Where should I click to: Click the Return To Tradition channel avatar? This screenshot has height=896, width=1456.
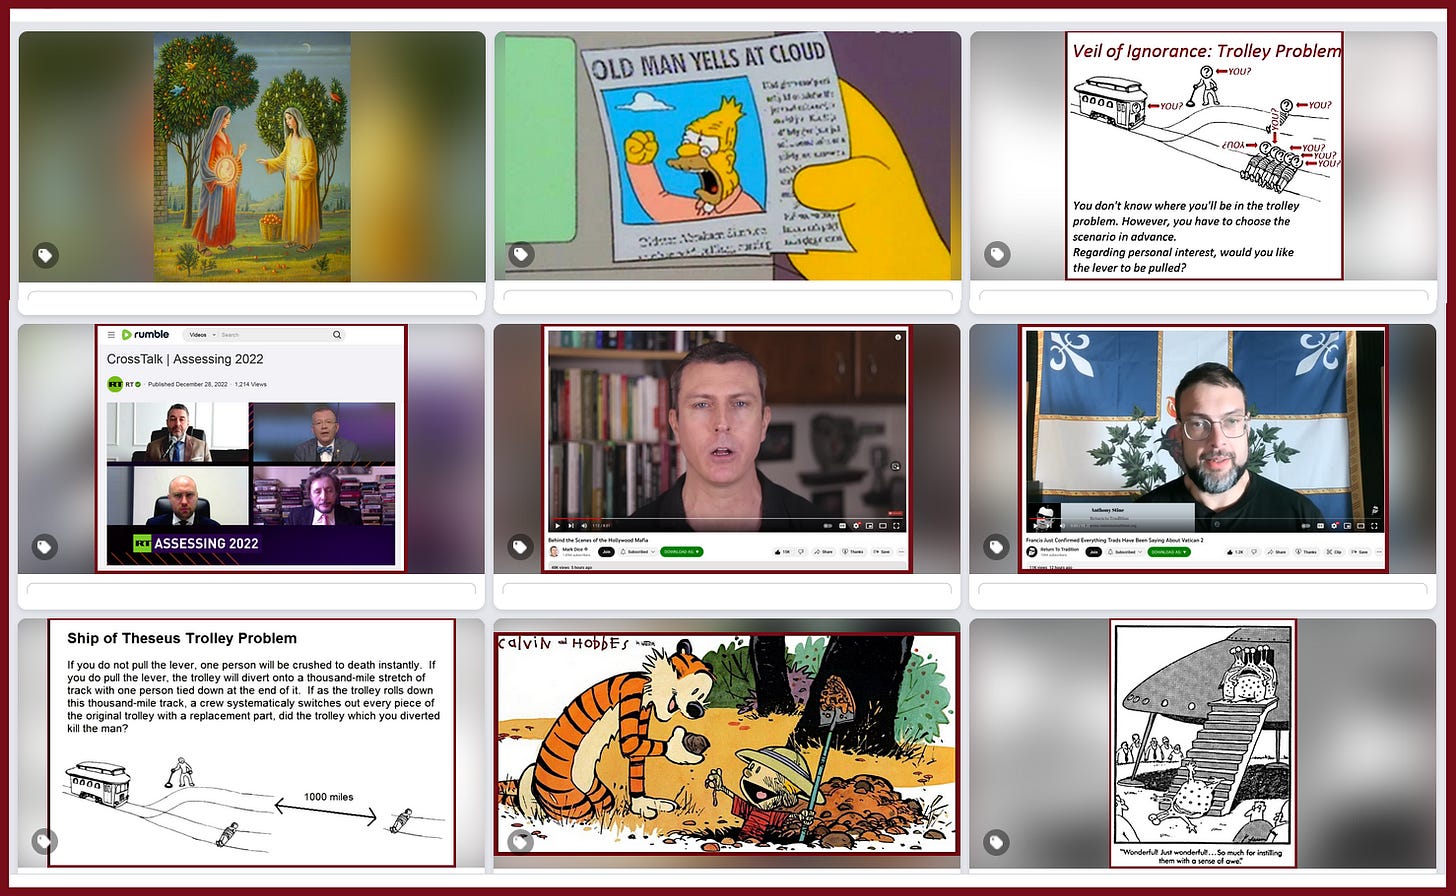click(x=1032, y=552)
